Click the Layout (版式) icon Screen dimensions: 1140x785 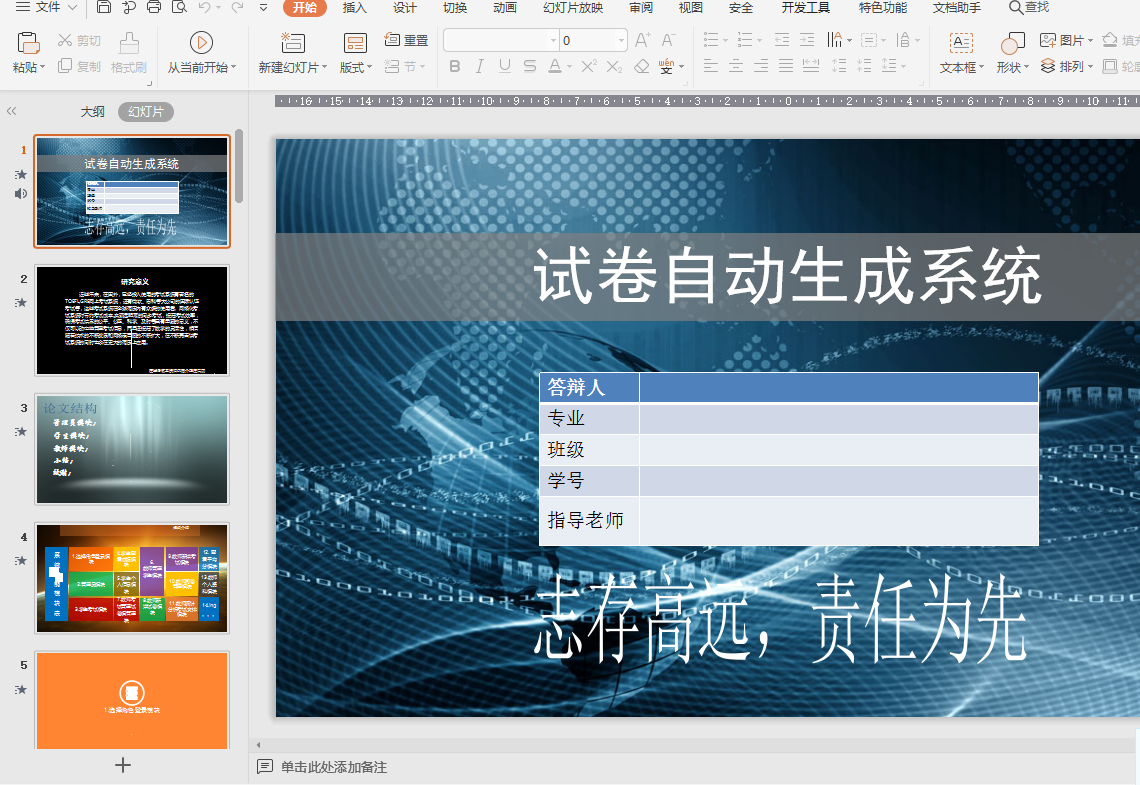pos(355,44)
